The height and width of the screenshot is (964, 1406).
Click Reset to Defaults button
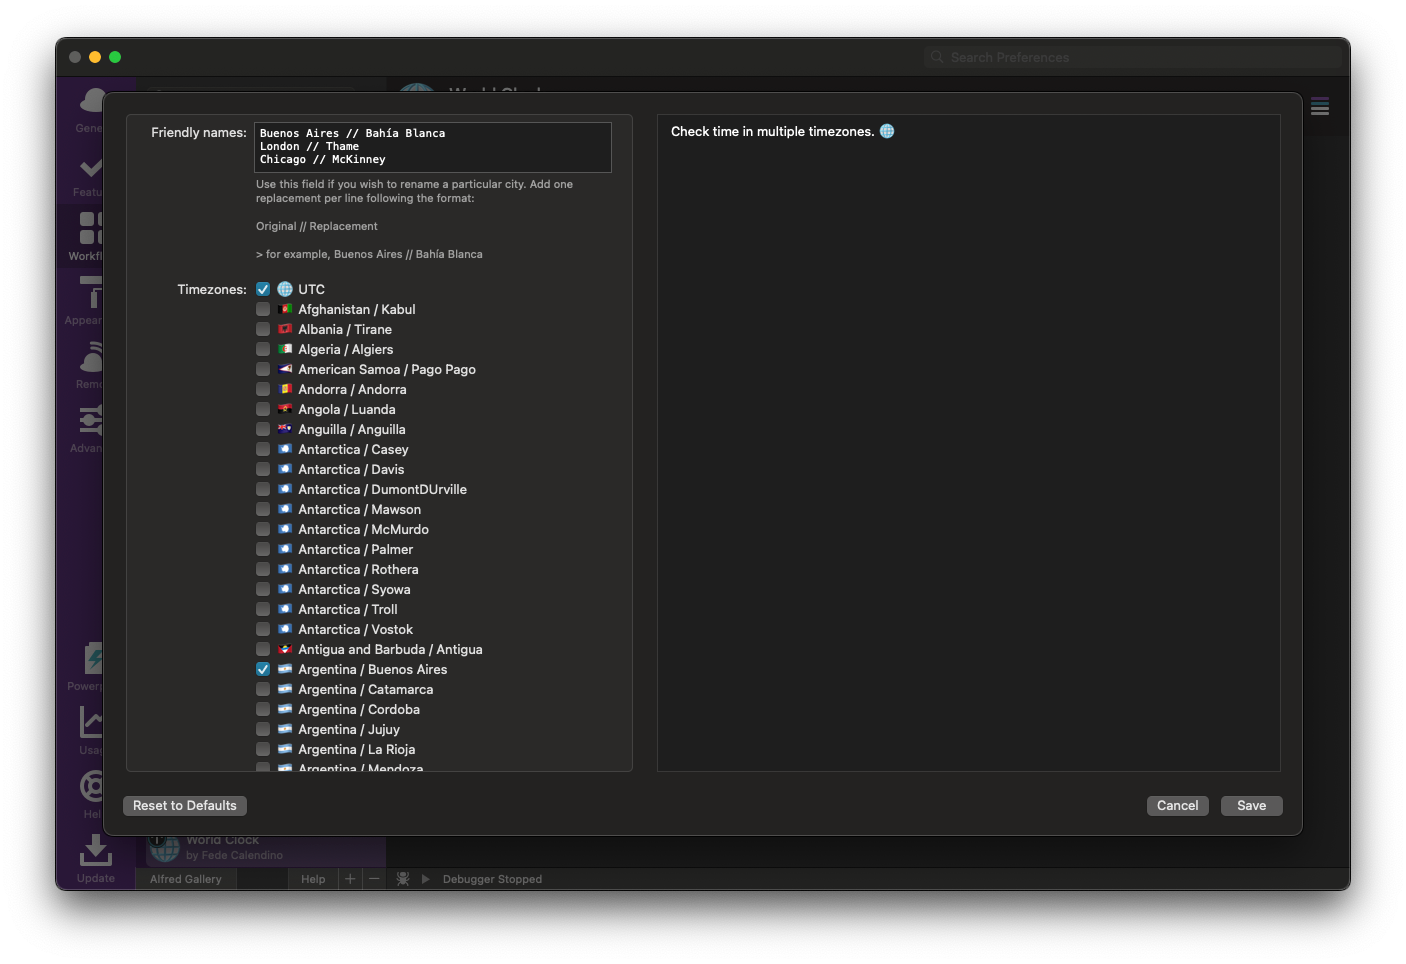pyautogui.click(x=185, y=805)
